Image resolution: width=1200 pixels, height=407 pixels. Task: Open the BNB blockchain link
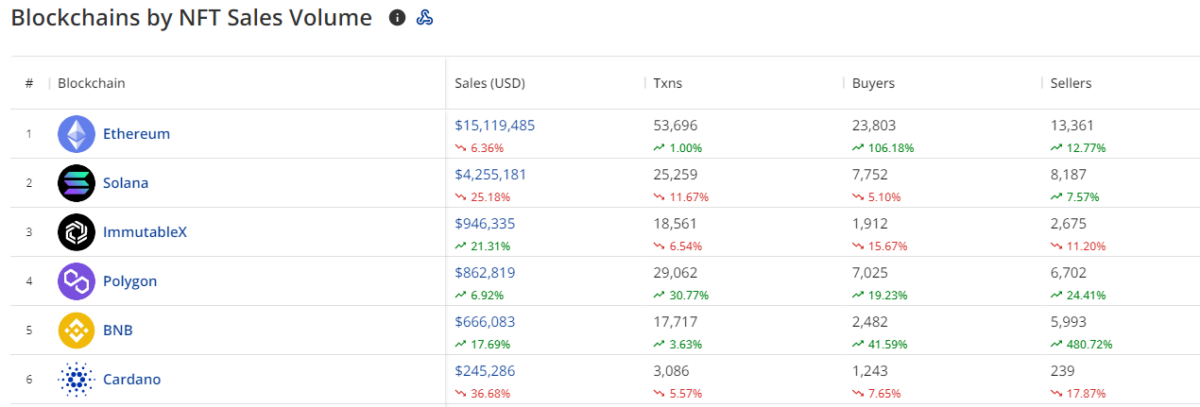(118, 330)
